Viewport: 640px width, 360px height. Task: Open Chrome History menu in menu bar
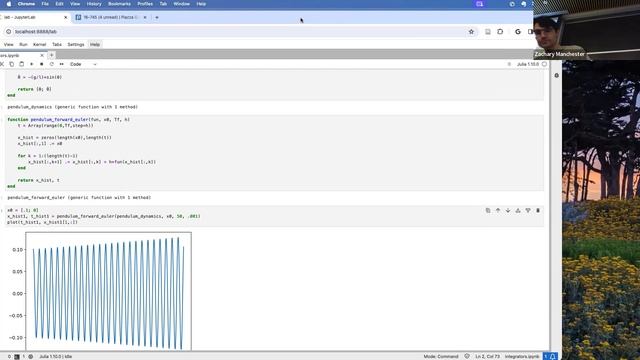94,4
